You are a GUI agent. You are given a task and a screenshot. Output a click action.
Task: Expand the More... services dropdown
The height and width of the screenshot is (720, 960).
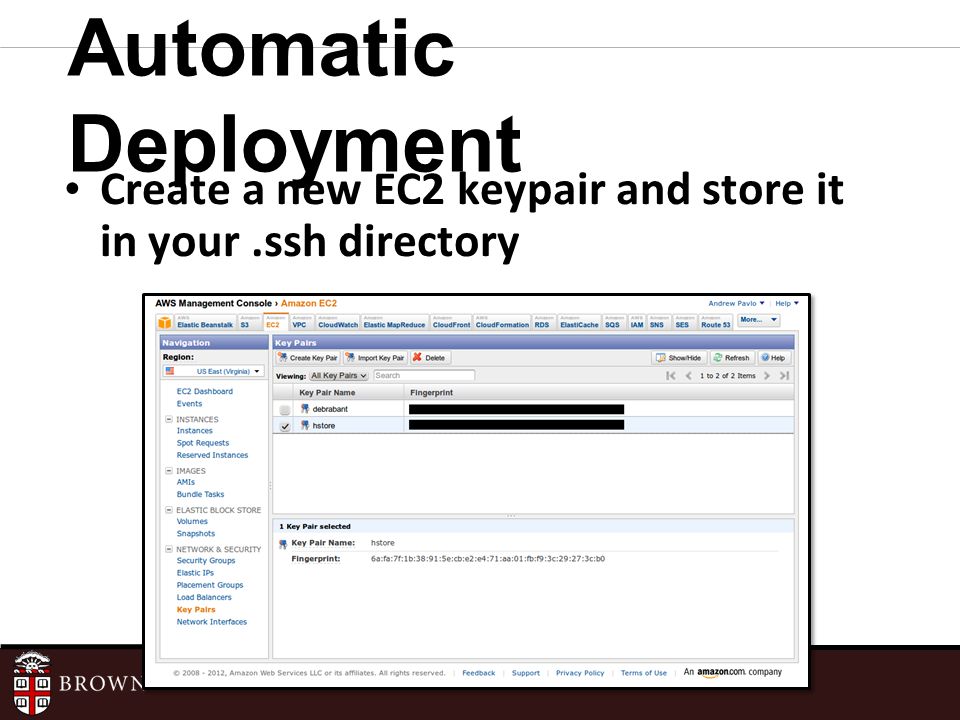758,320
